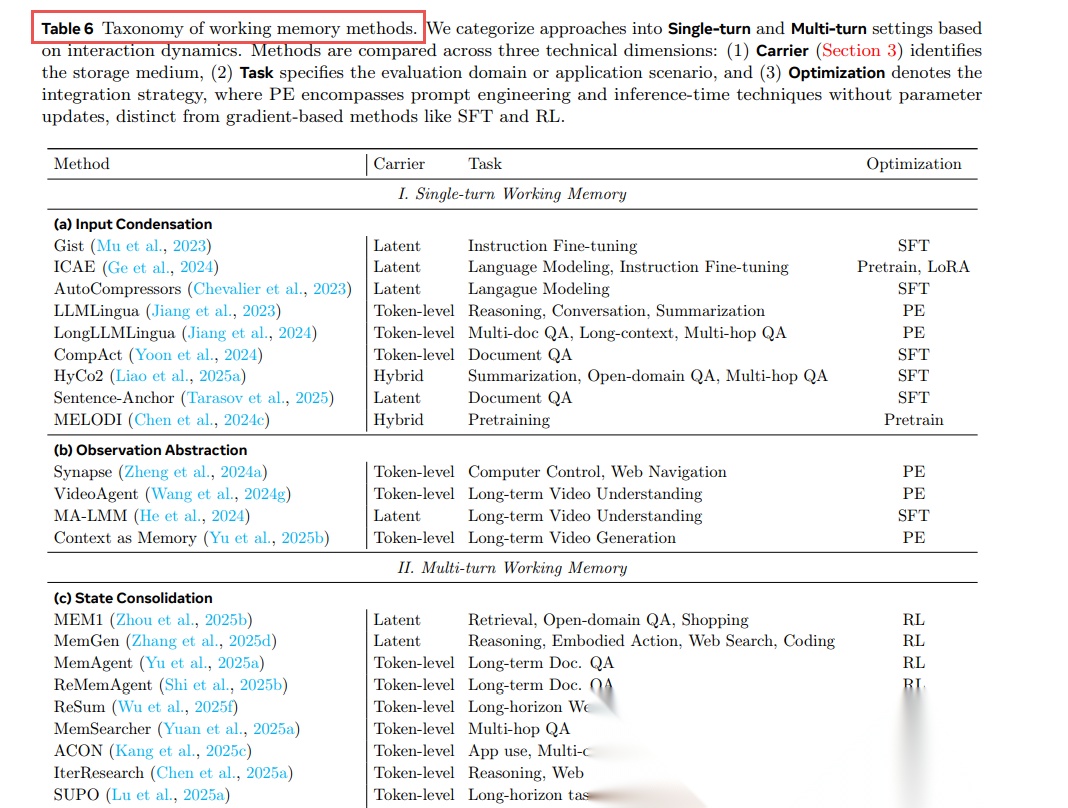This screenshot has height=808, width=1068.
Task: Open the Ge et al., 2024 citation
Action: 161,267
